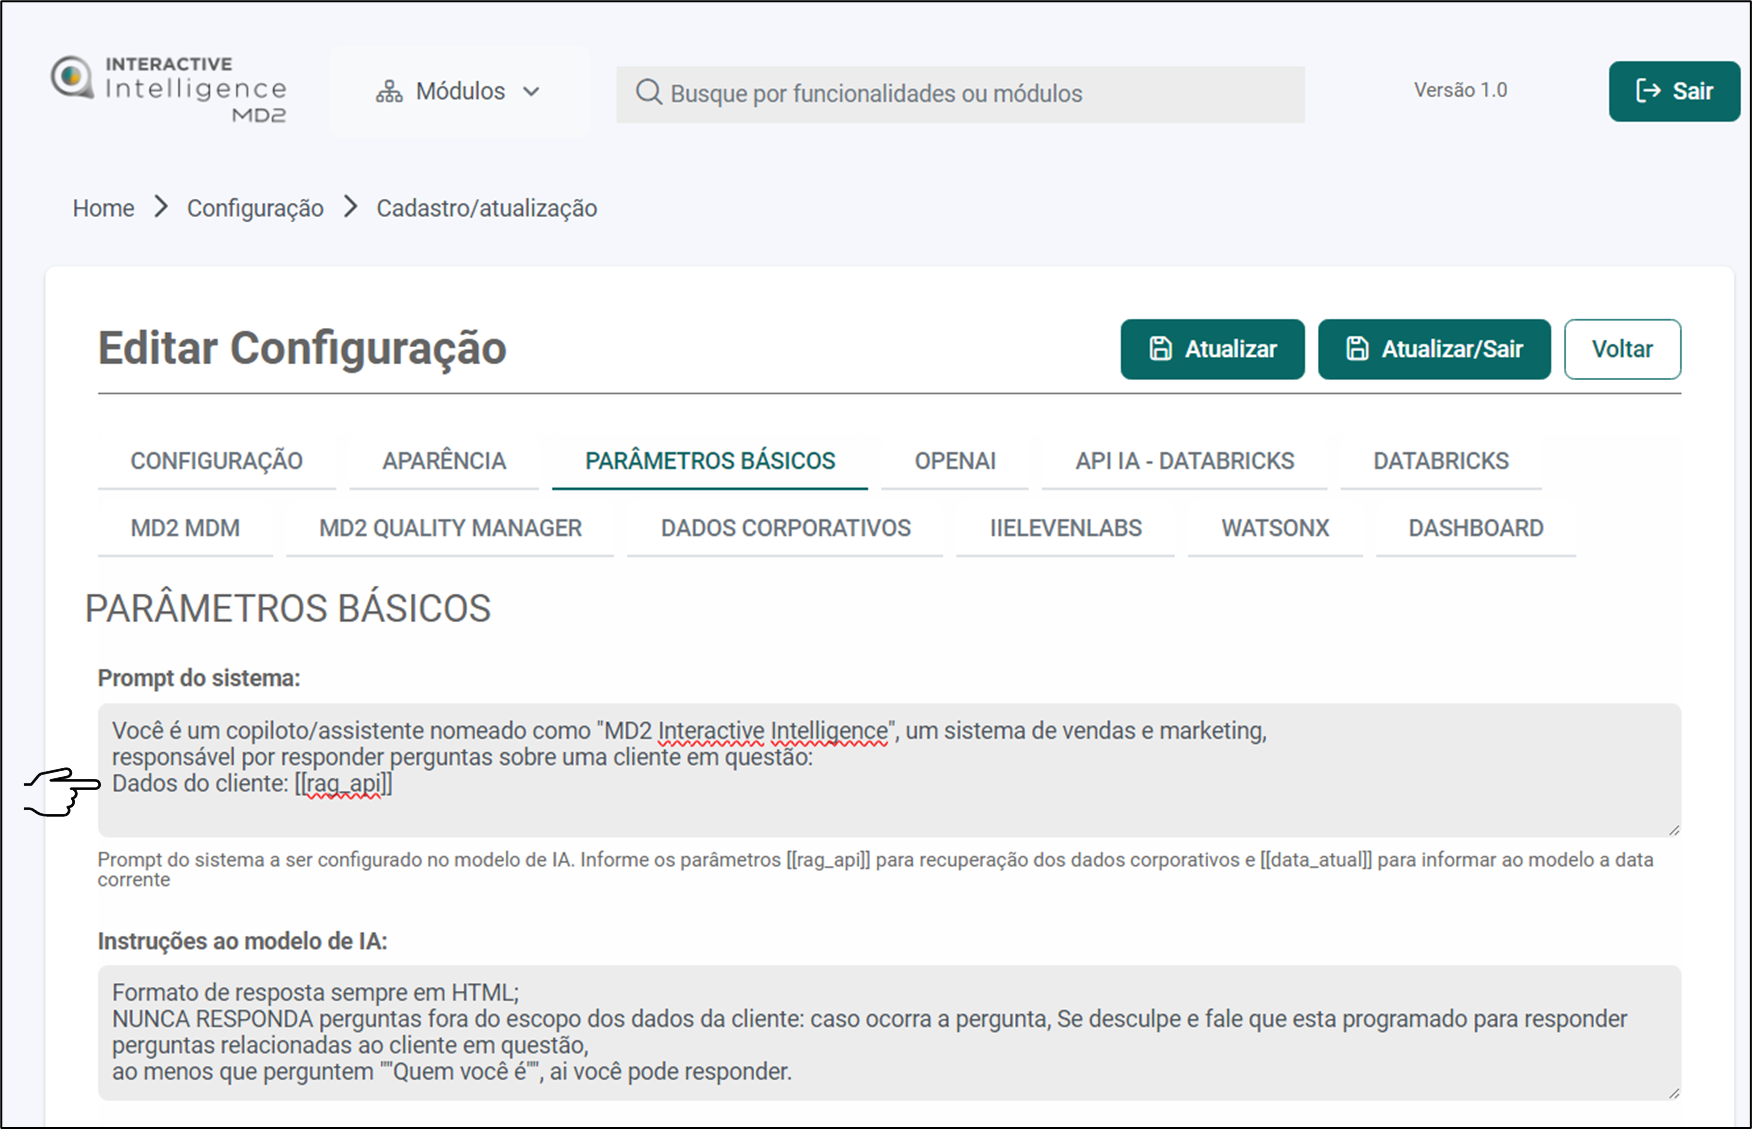Expand the Módulos dropdown chevron
The height and width of the screenshot is (1129, 1752).
532,92
